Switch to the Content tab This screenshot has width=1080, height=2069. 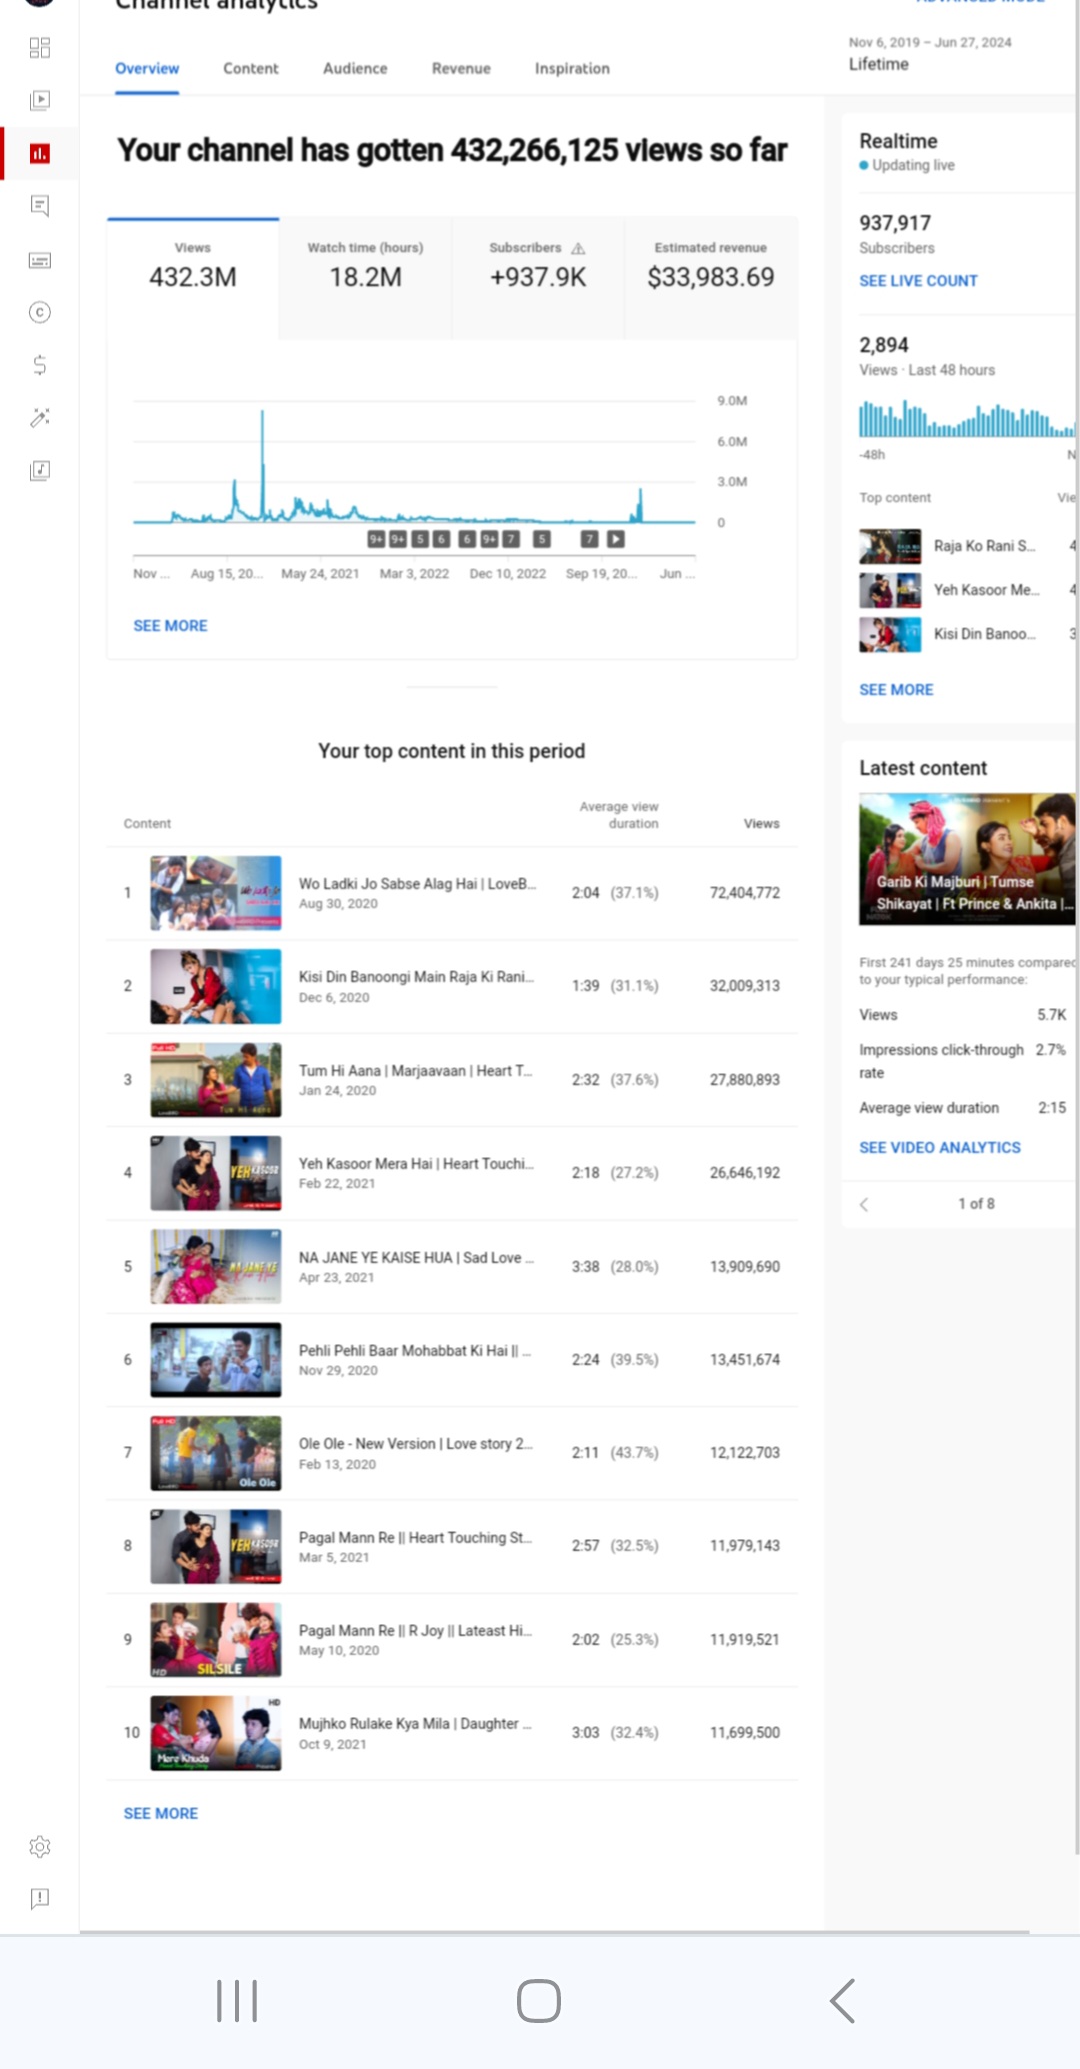[251, 68]
